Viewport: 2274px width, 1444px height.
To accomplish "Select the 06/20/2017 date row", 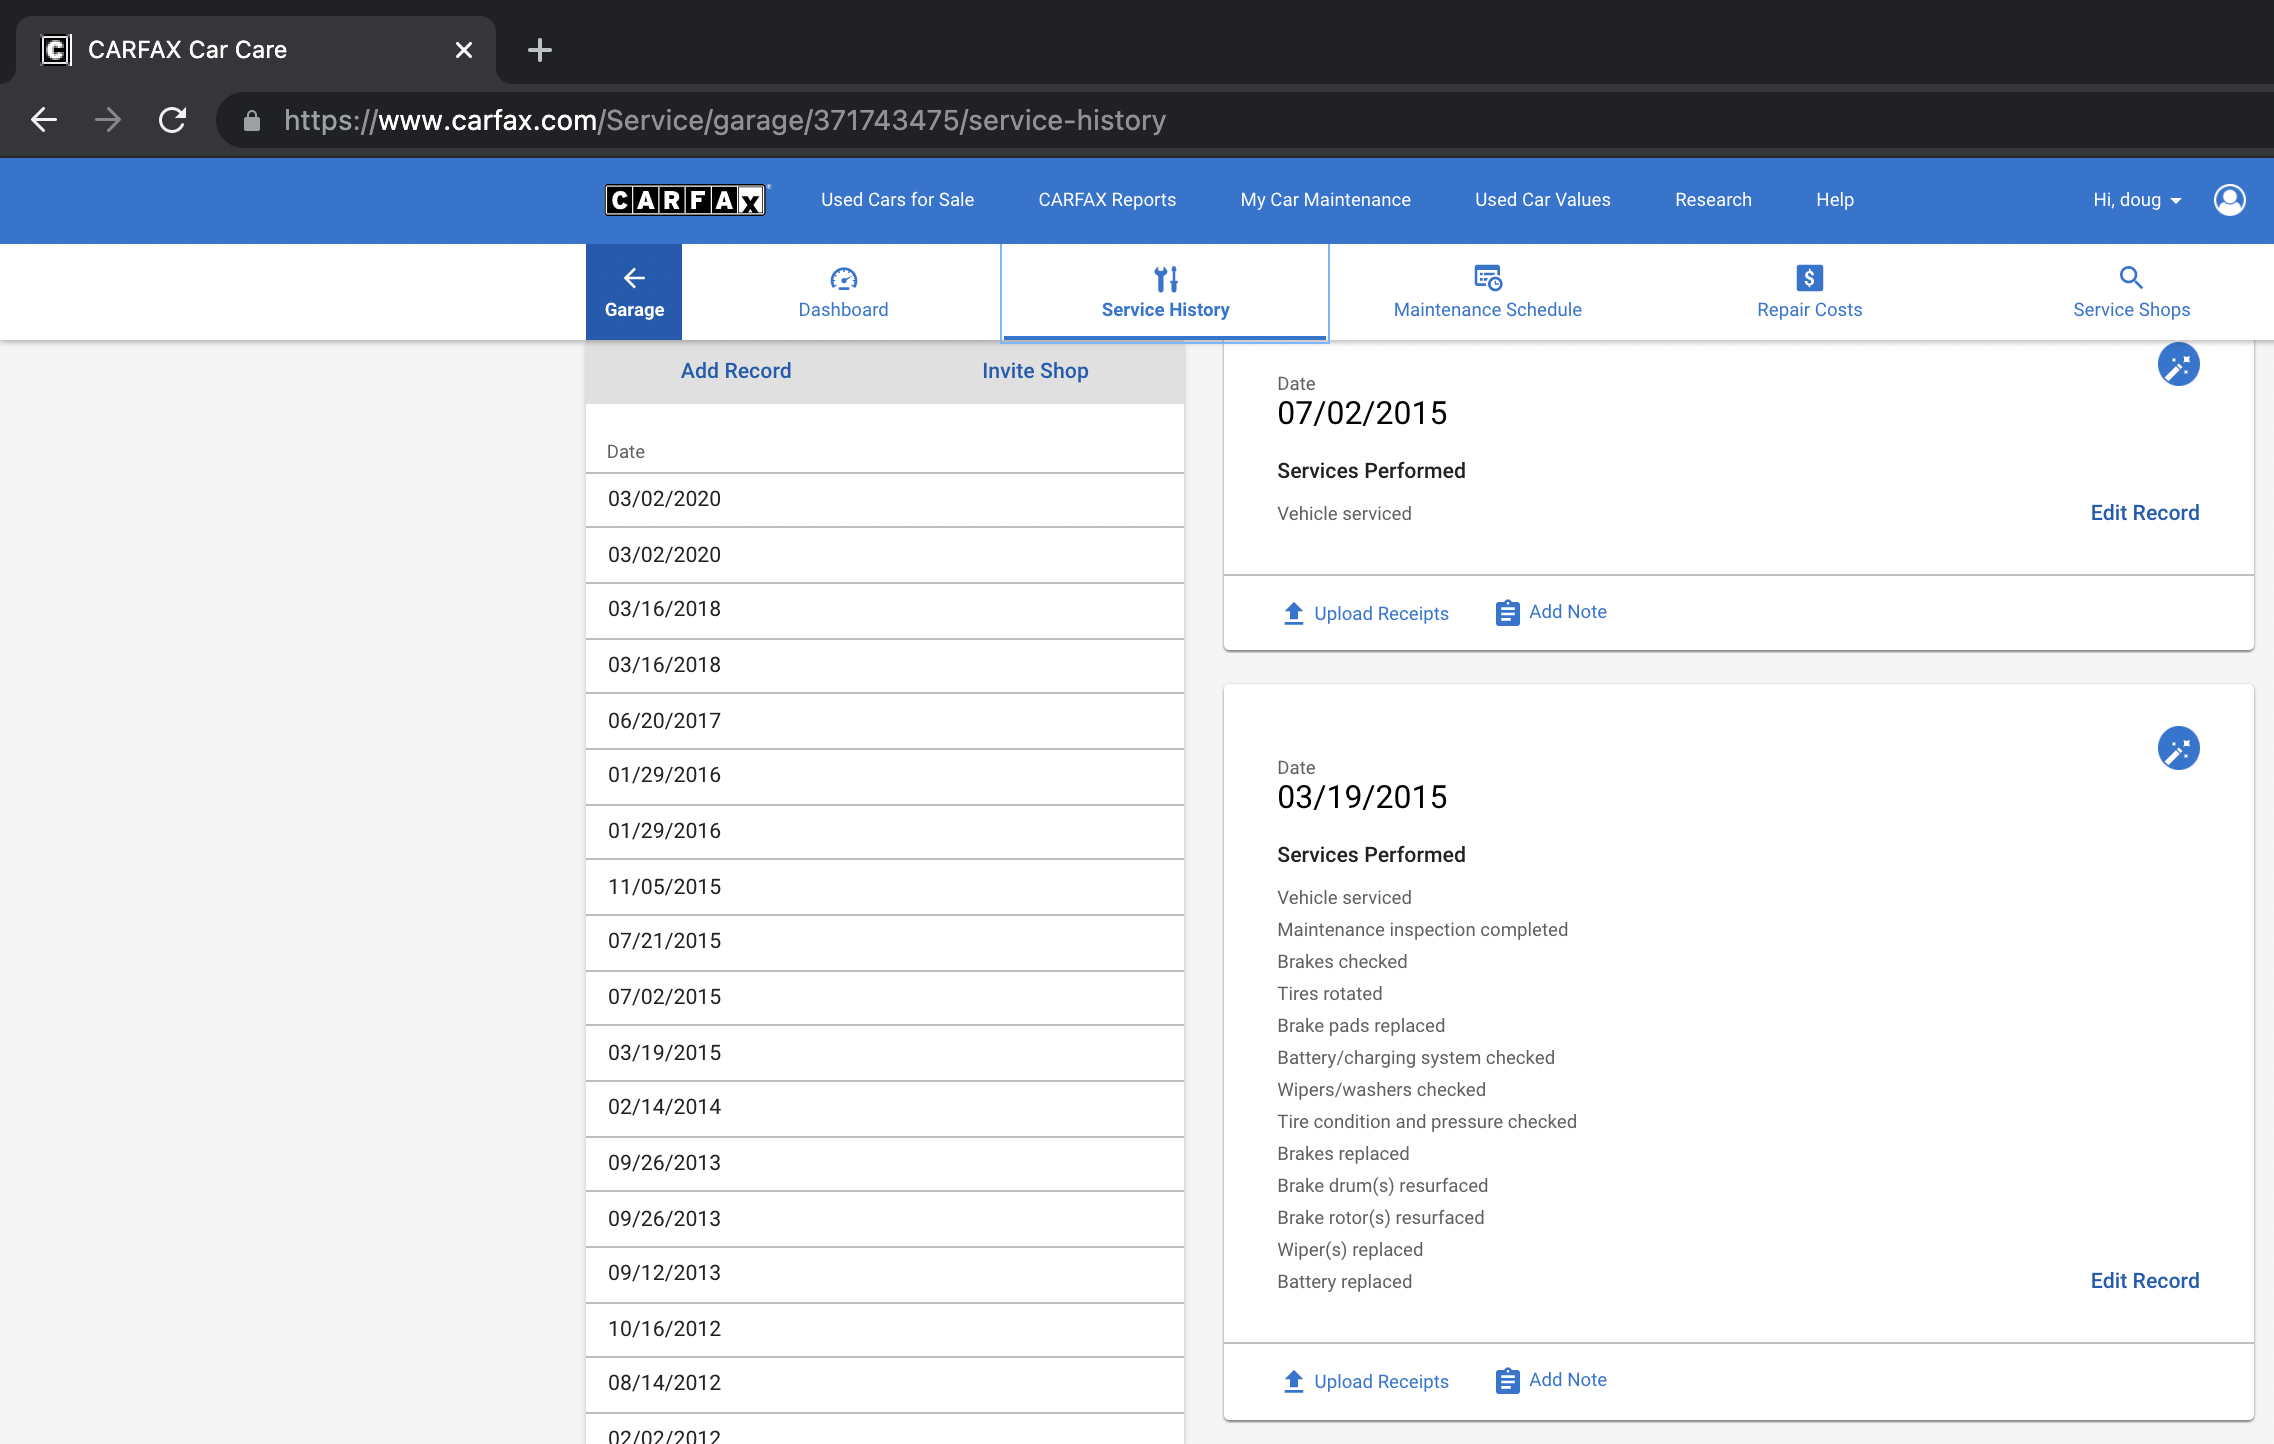I will coord(885,721).
